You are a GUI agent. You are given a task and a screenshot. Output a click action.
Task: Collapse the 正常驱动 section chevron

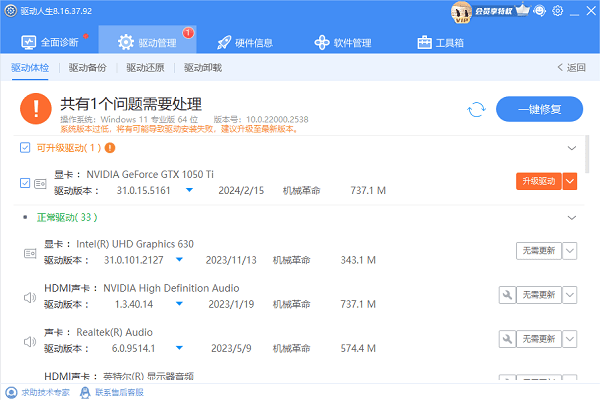click(x=572, y=217)
